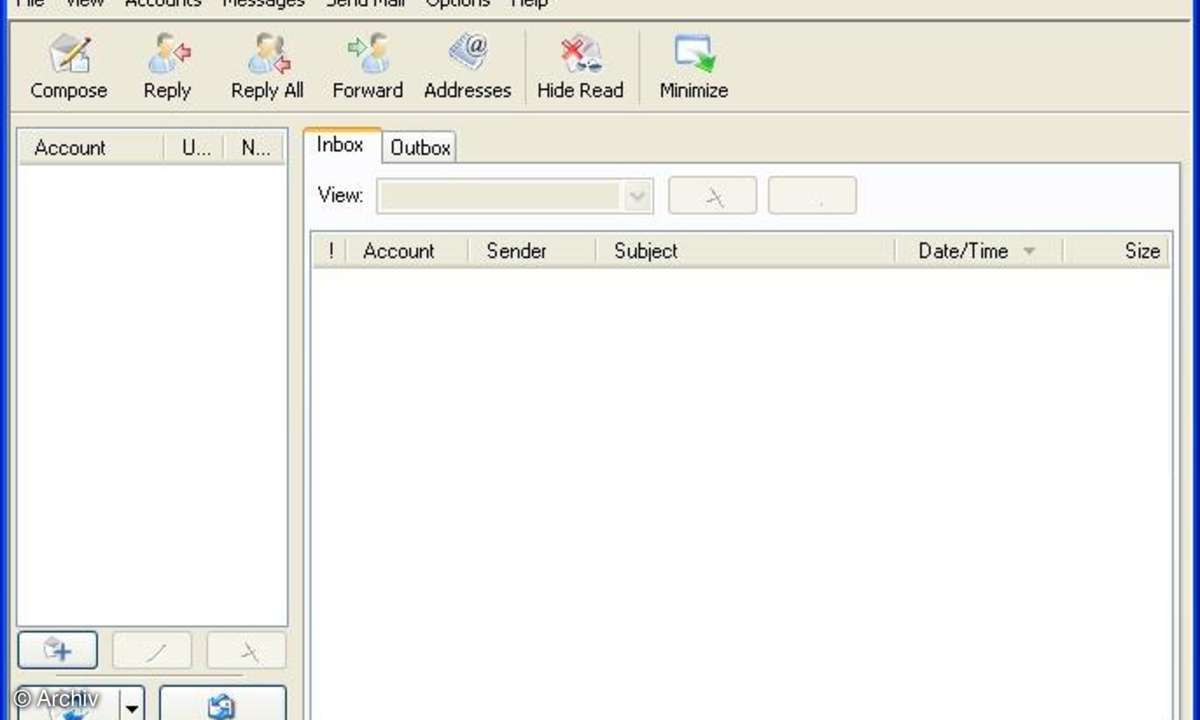Open the Send Mail menu
This screenshot has width=1200, height=720.
365,3
